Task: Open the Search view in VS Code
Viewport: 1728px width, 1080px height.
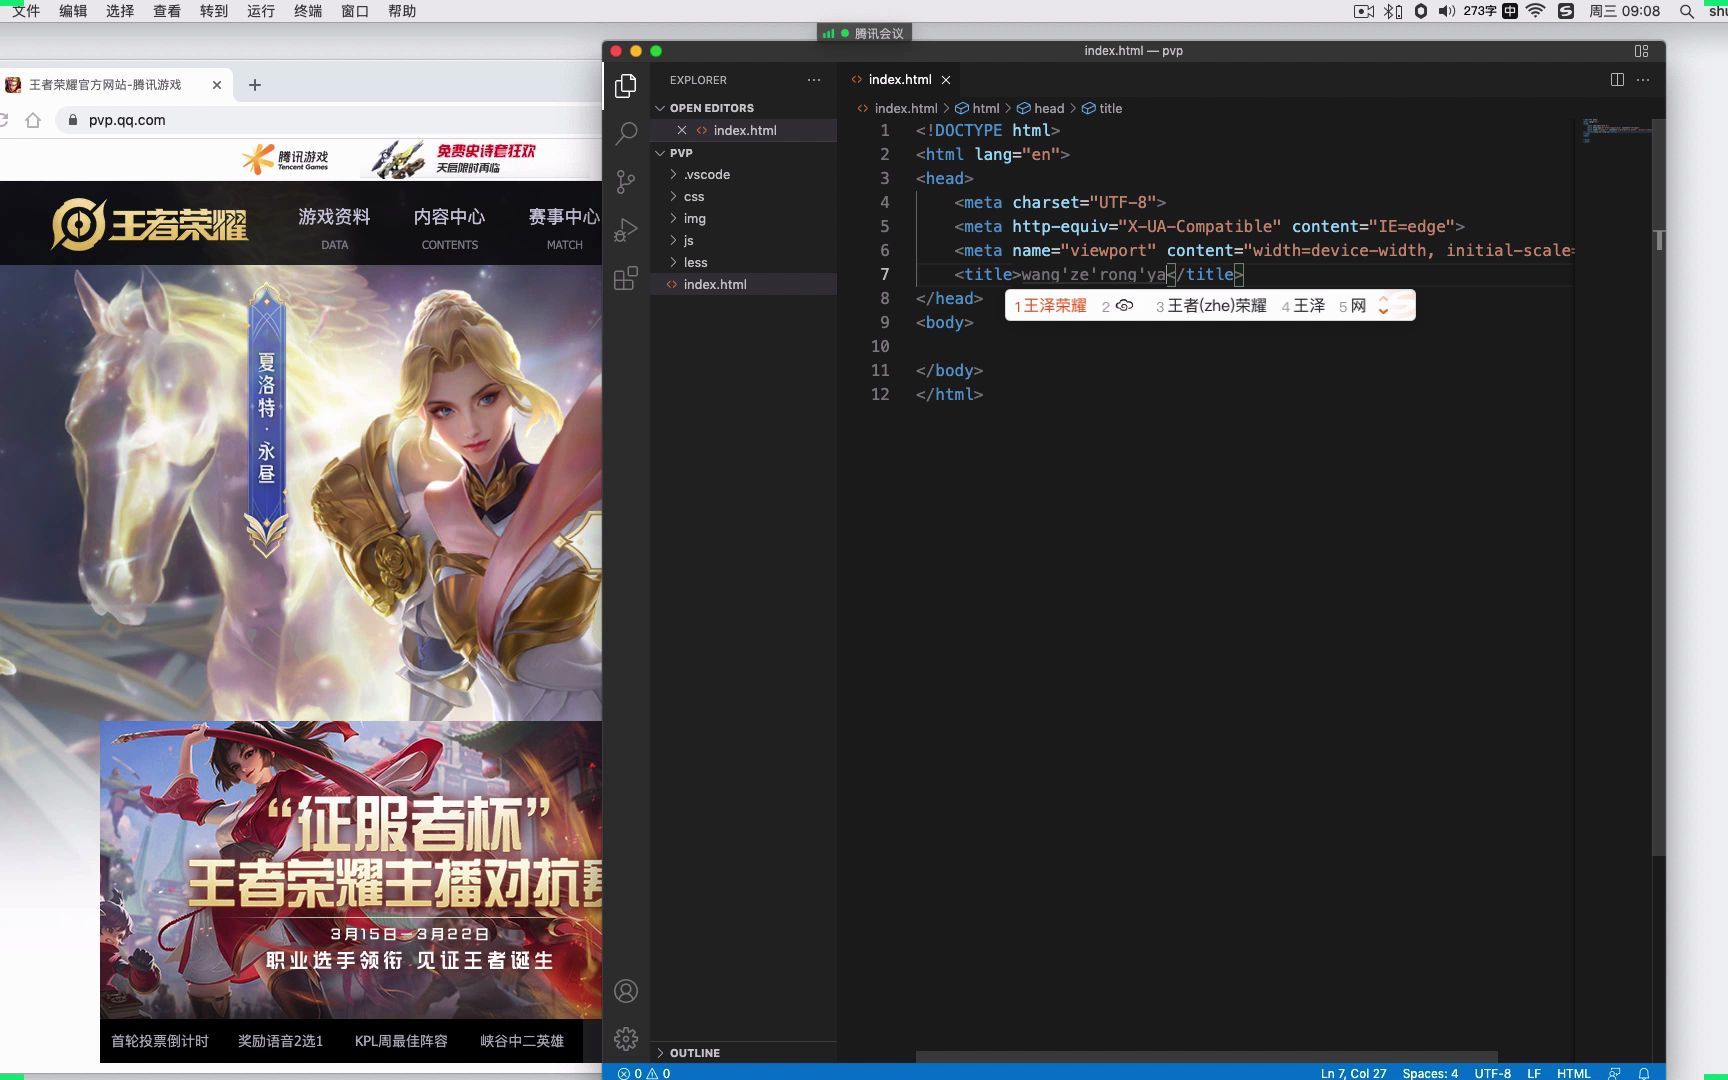Action: (626, 133)
